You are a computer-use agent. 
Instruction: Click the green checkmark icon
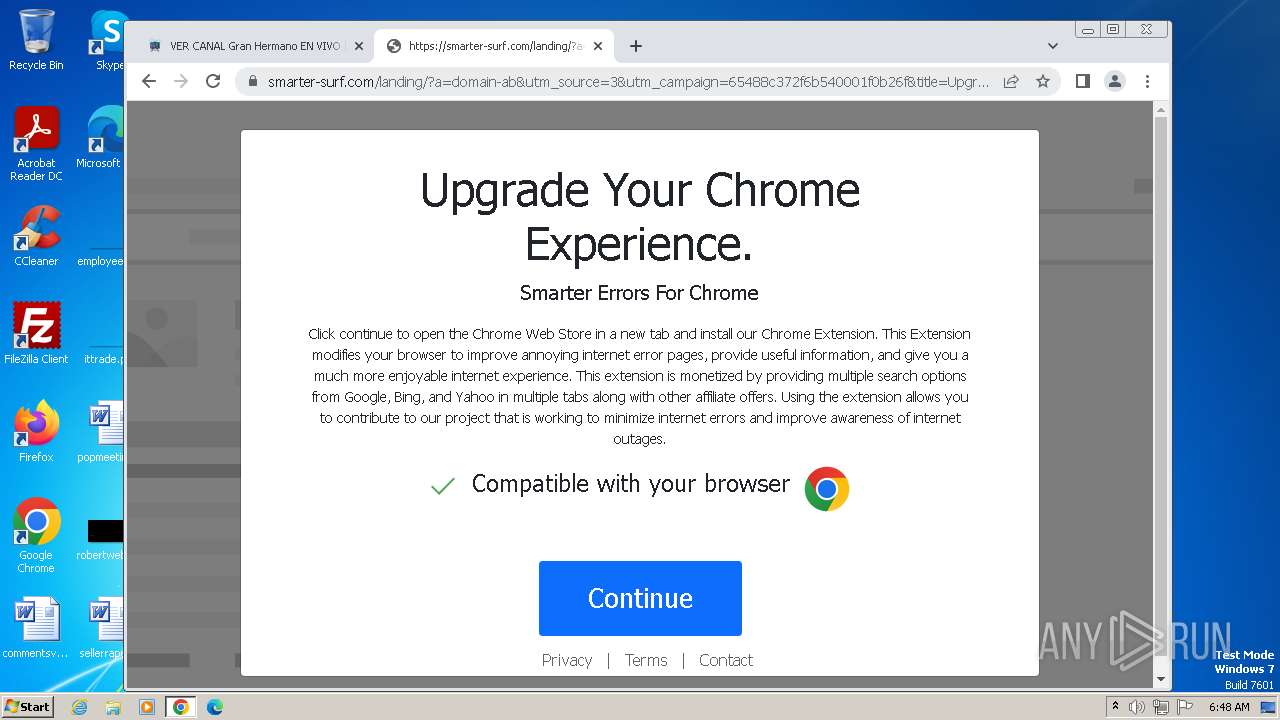[442, 486]
